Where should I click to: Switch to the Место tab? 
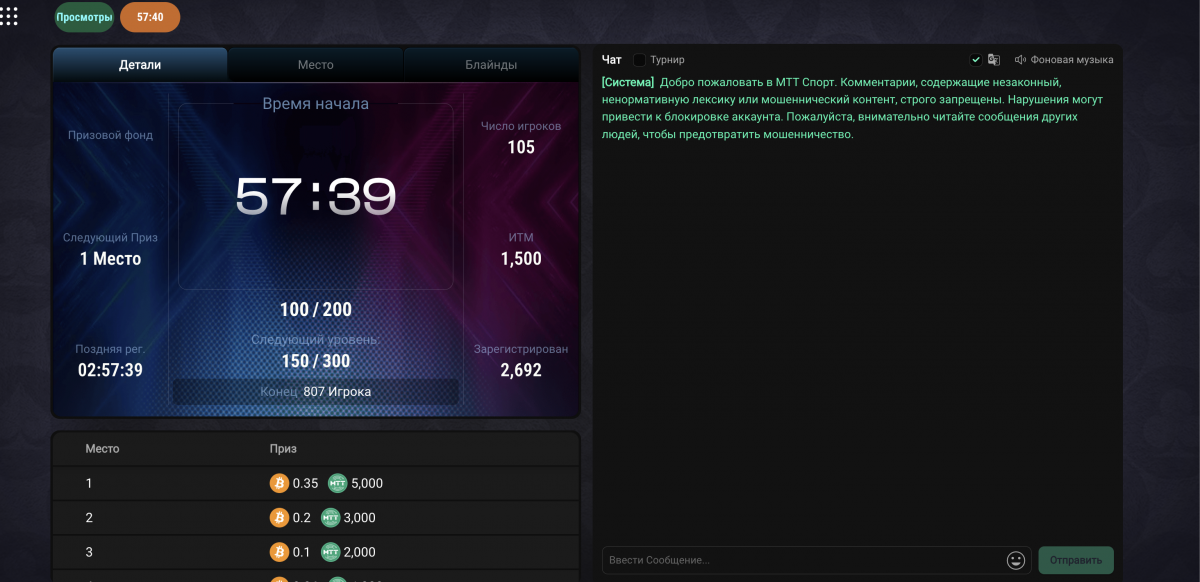(316, 65)
